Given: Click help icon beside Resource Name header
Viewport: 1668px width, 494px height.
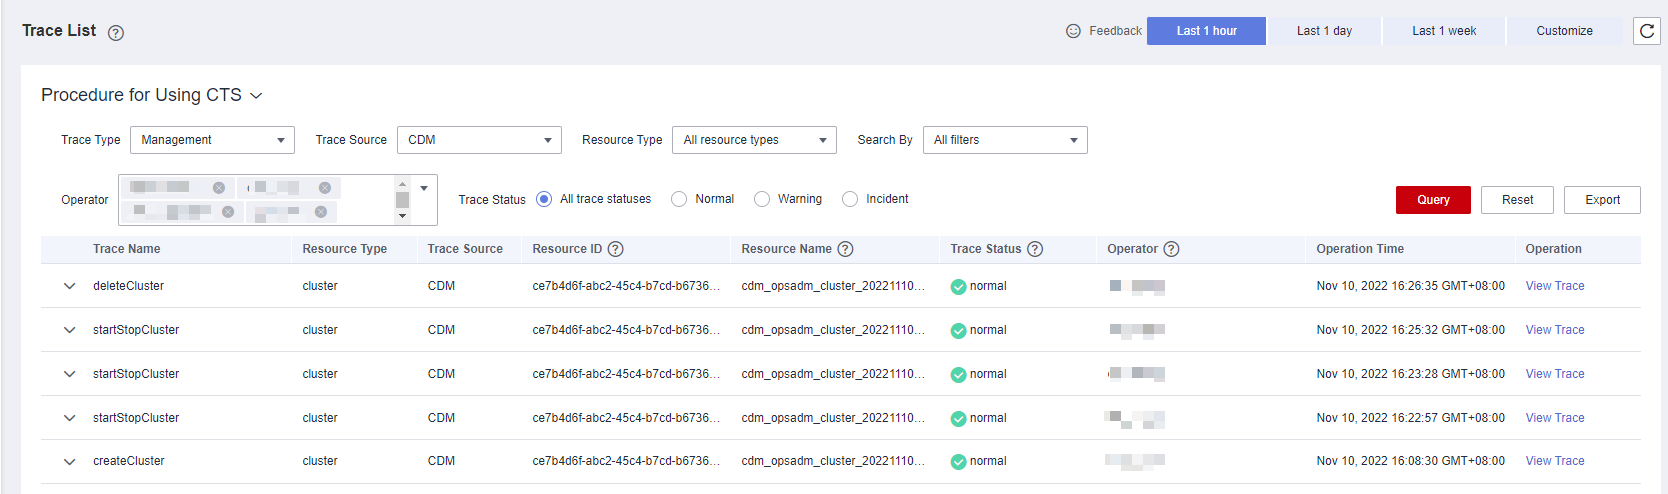Looking at the screenshot, I should click(845, 249).
